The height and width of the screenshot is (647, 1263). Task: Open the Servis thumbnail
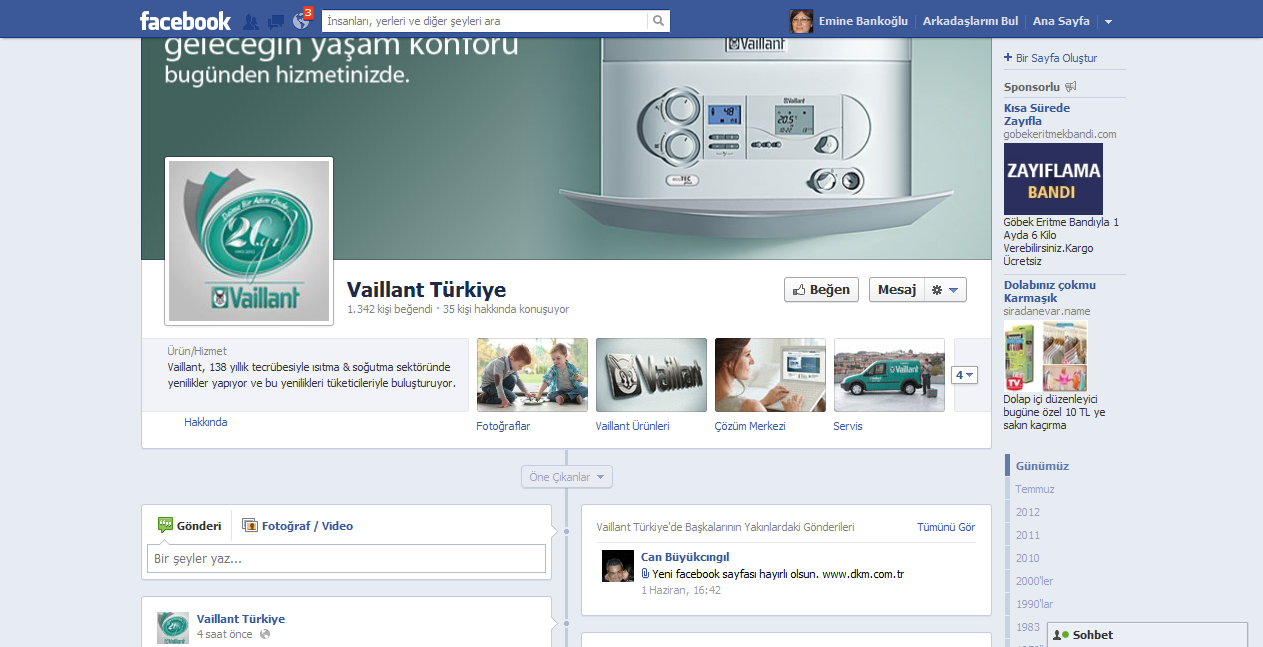pyautogui.click(x=889, y=375)
